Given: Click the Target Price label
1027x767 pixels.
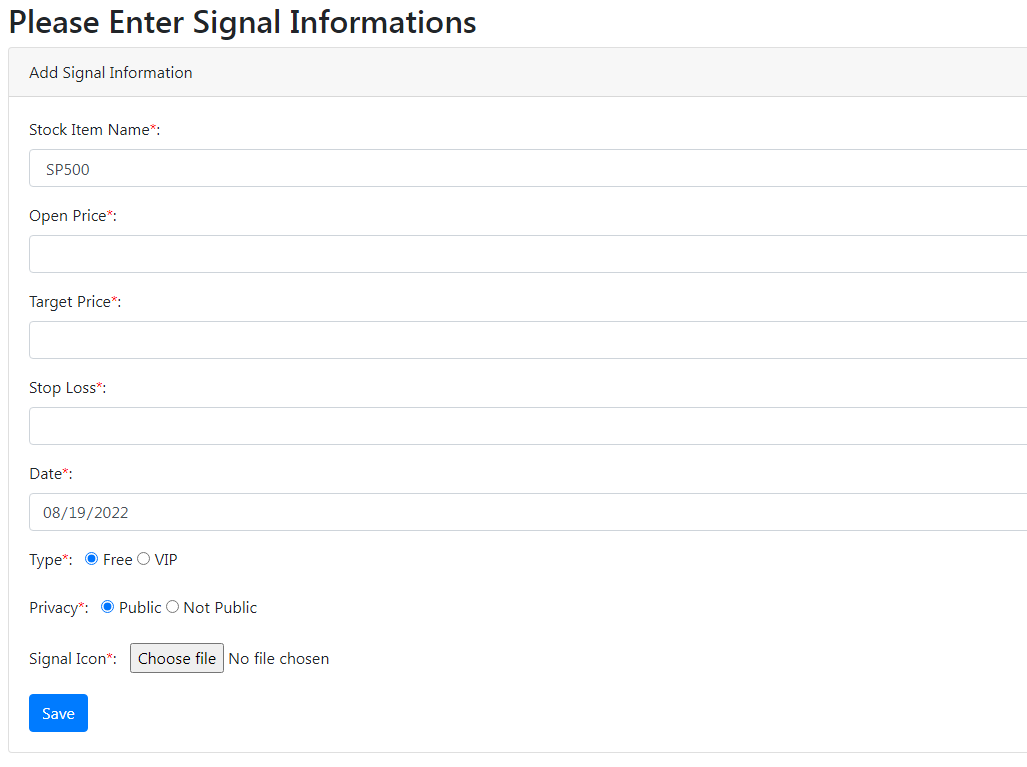Looking at the screenshot, I should coord(69,302).
